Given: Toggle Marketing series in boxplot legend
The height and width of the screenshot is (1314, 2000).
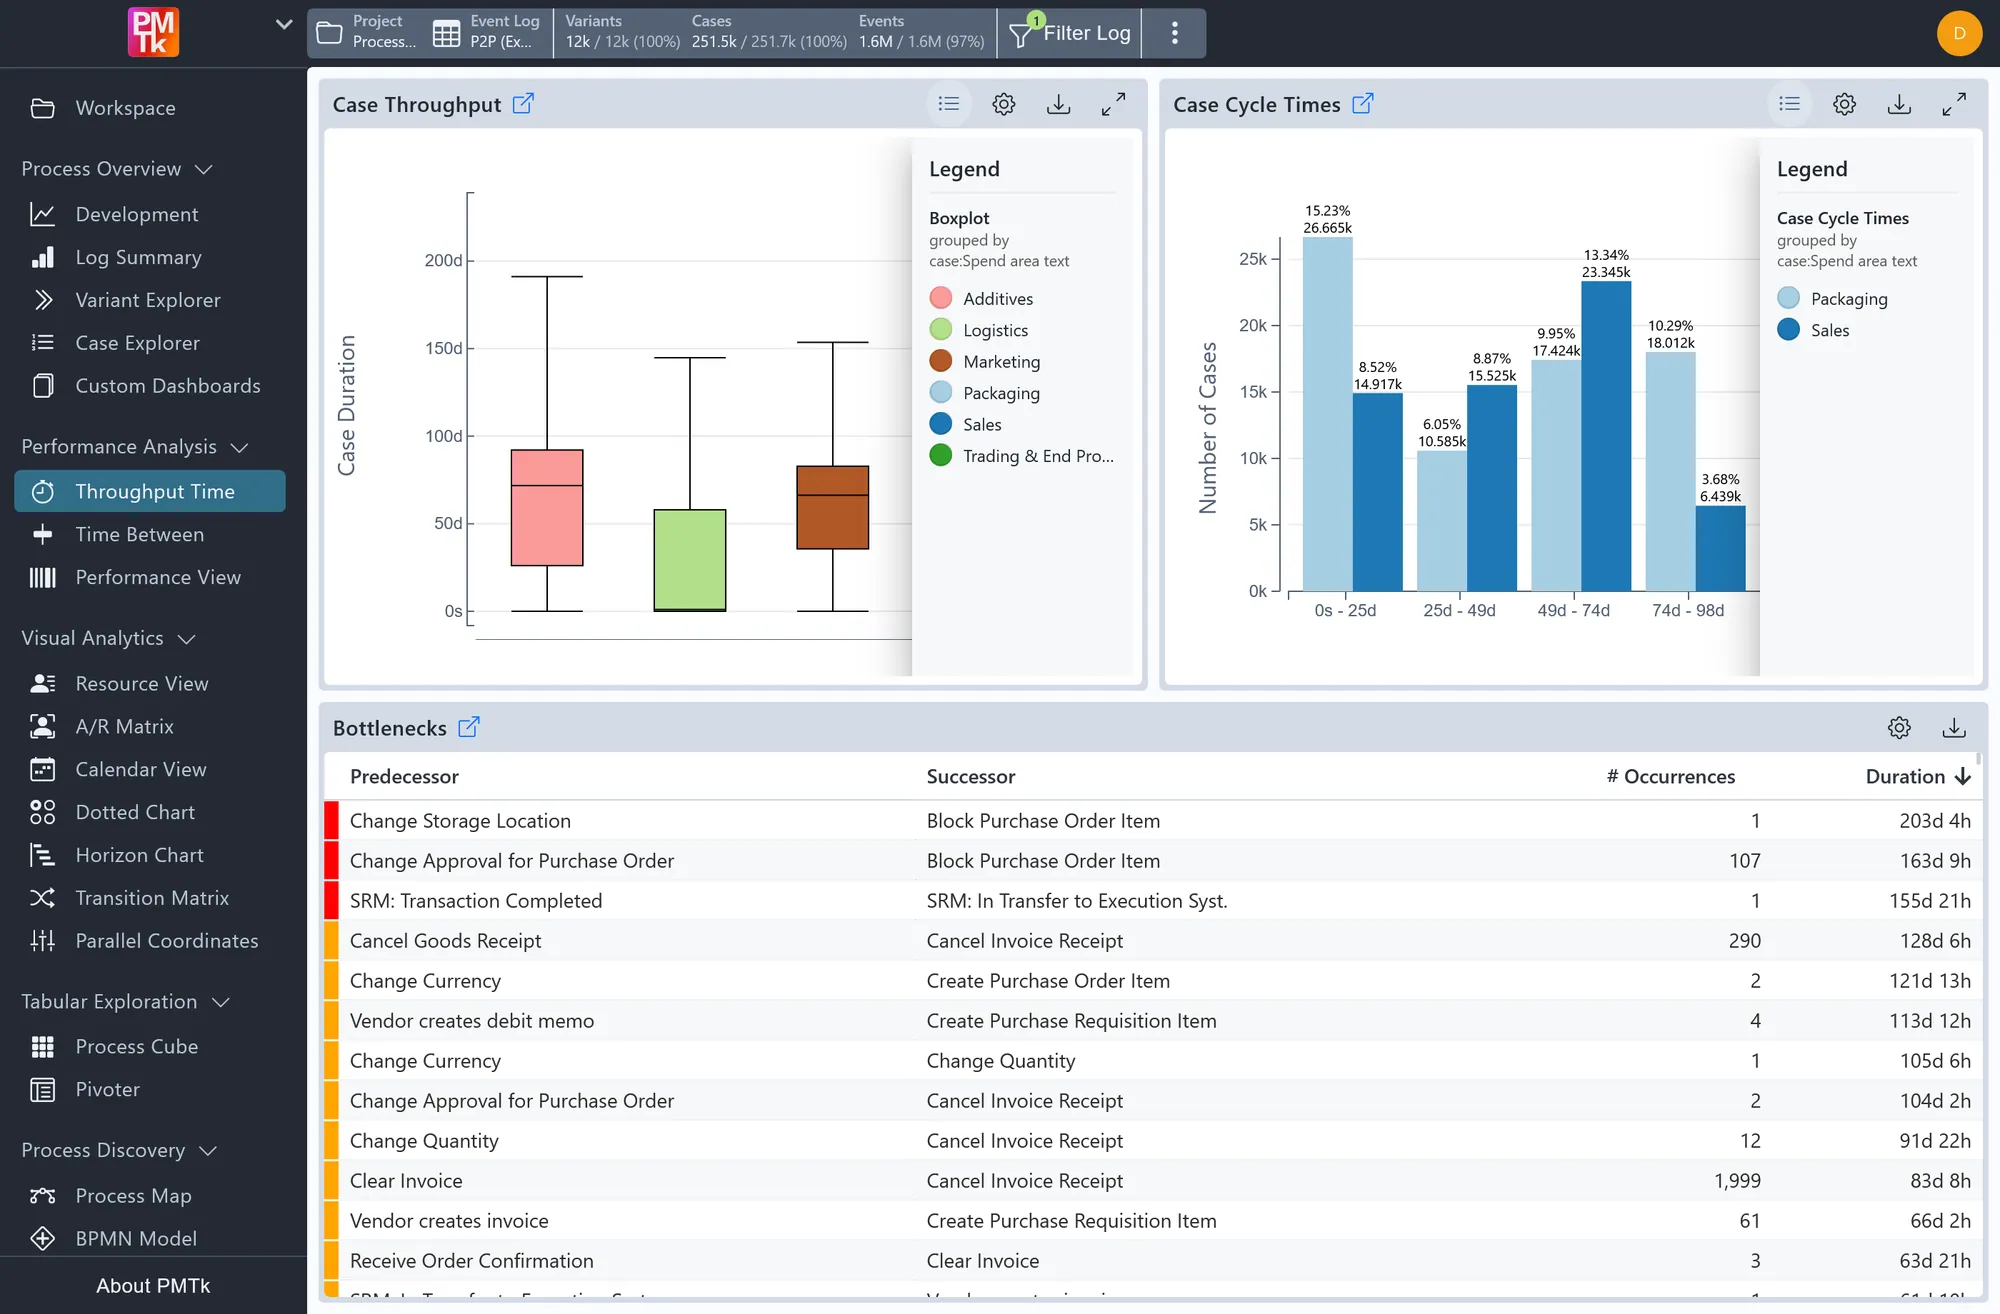Looking at the screenshot, I should [985, 361].
